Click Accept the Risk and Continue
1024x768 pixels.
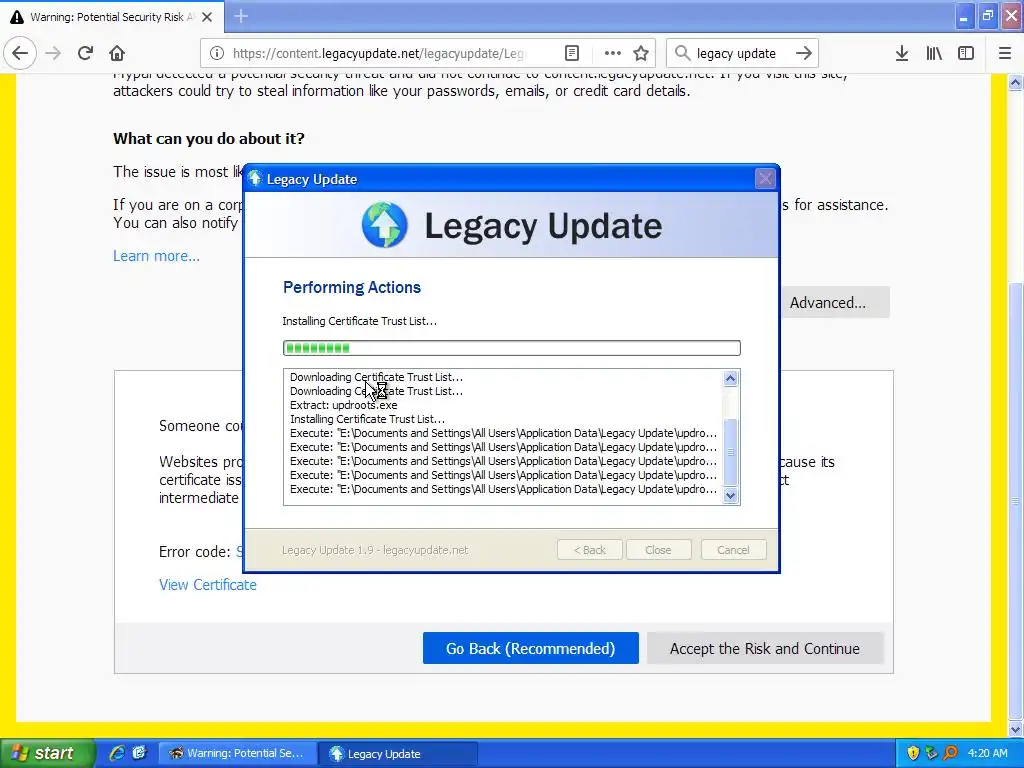click(x=765, y=648)
